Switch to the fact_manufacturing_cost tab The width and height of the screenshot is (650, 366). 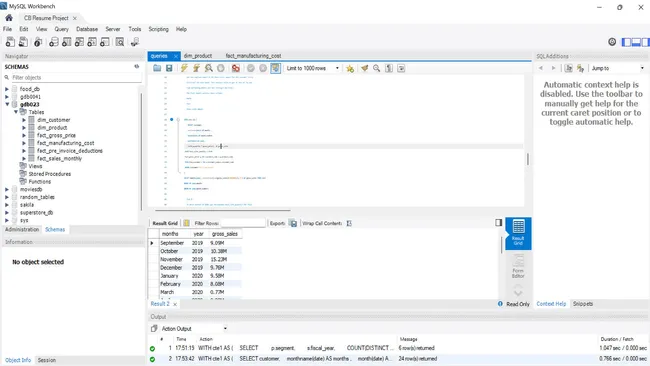(x=253, y=56)
